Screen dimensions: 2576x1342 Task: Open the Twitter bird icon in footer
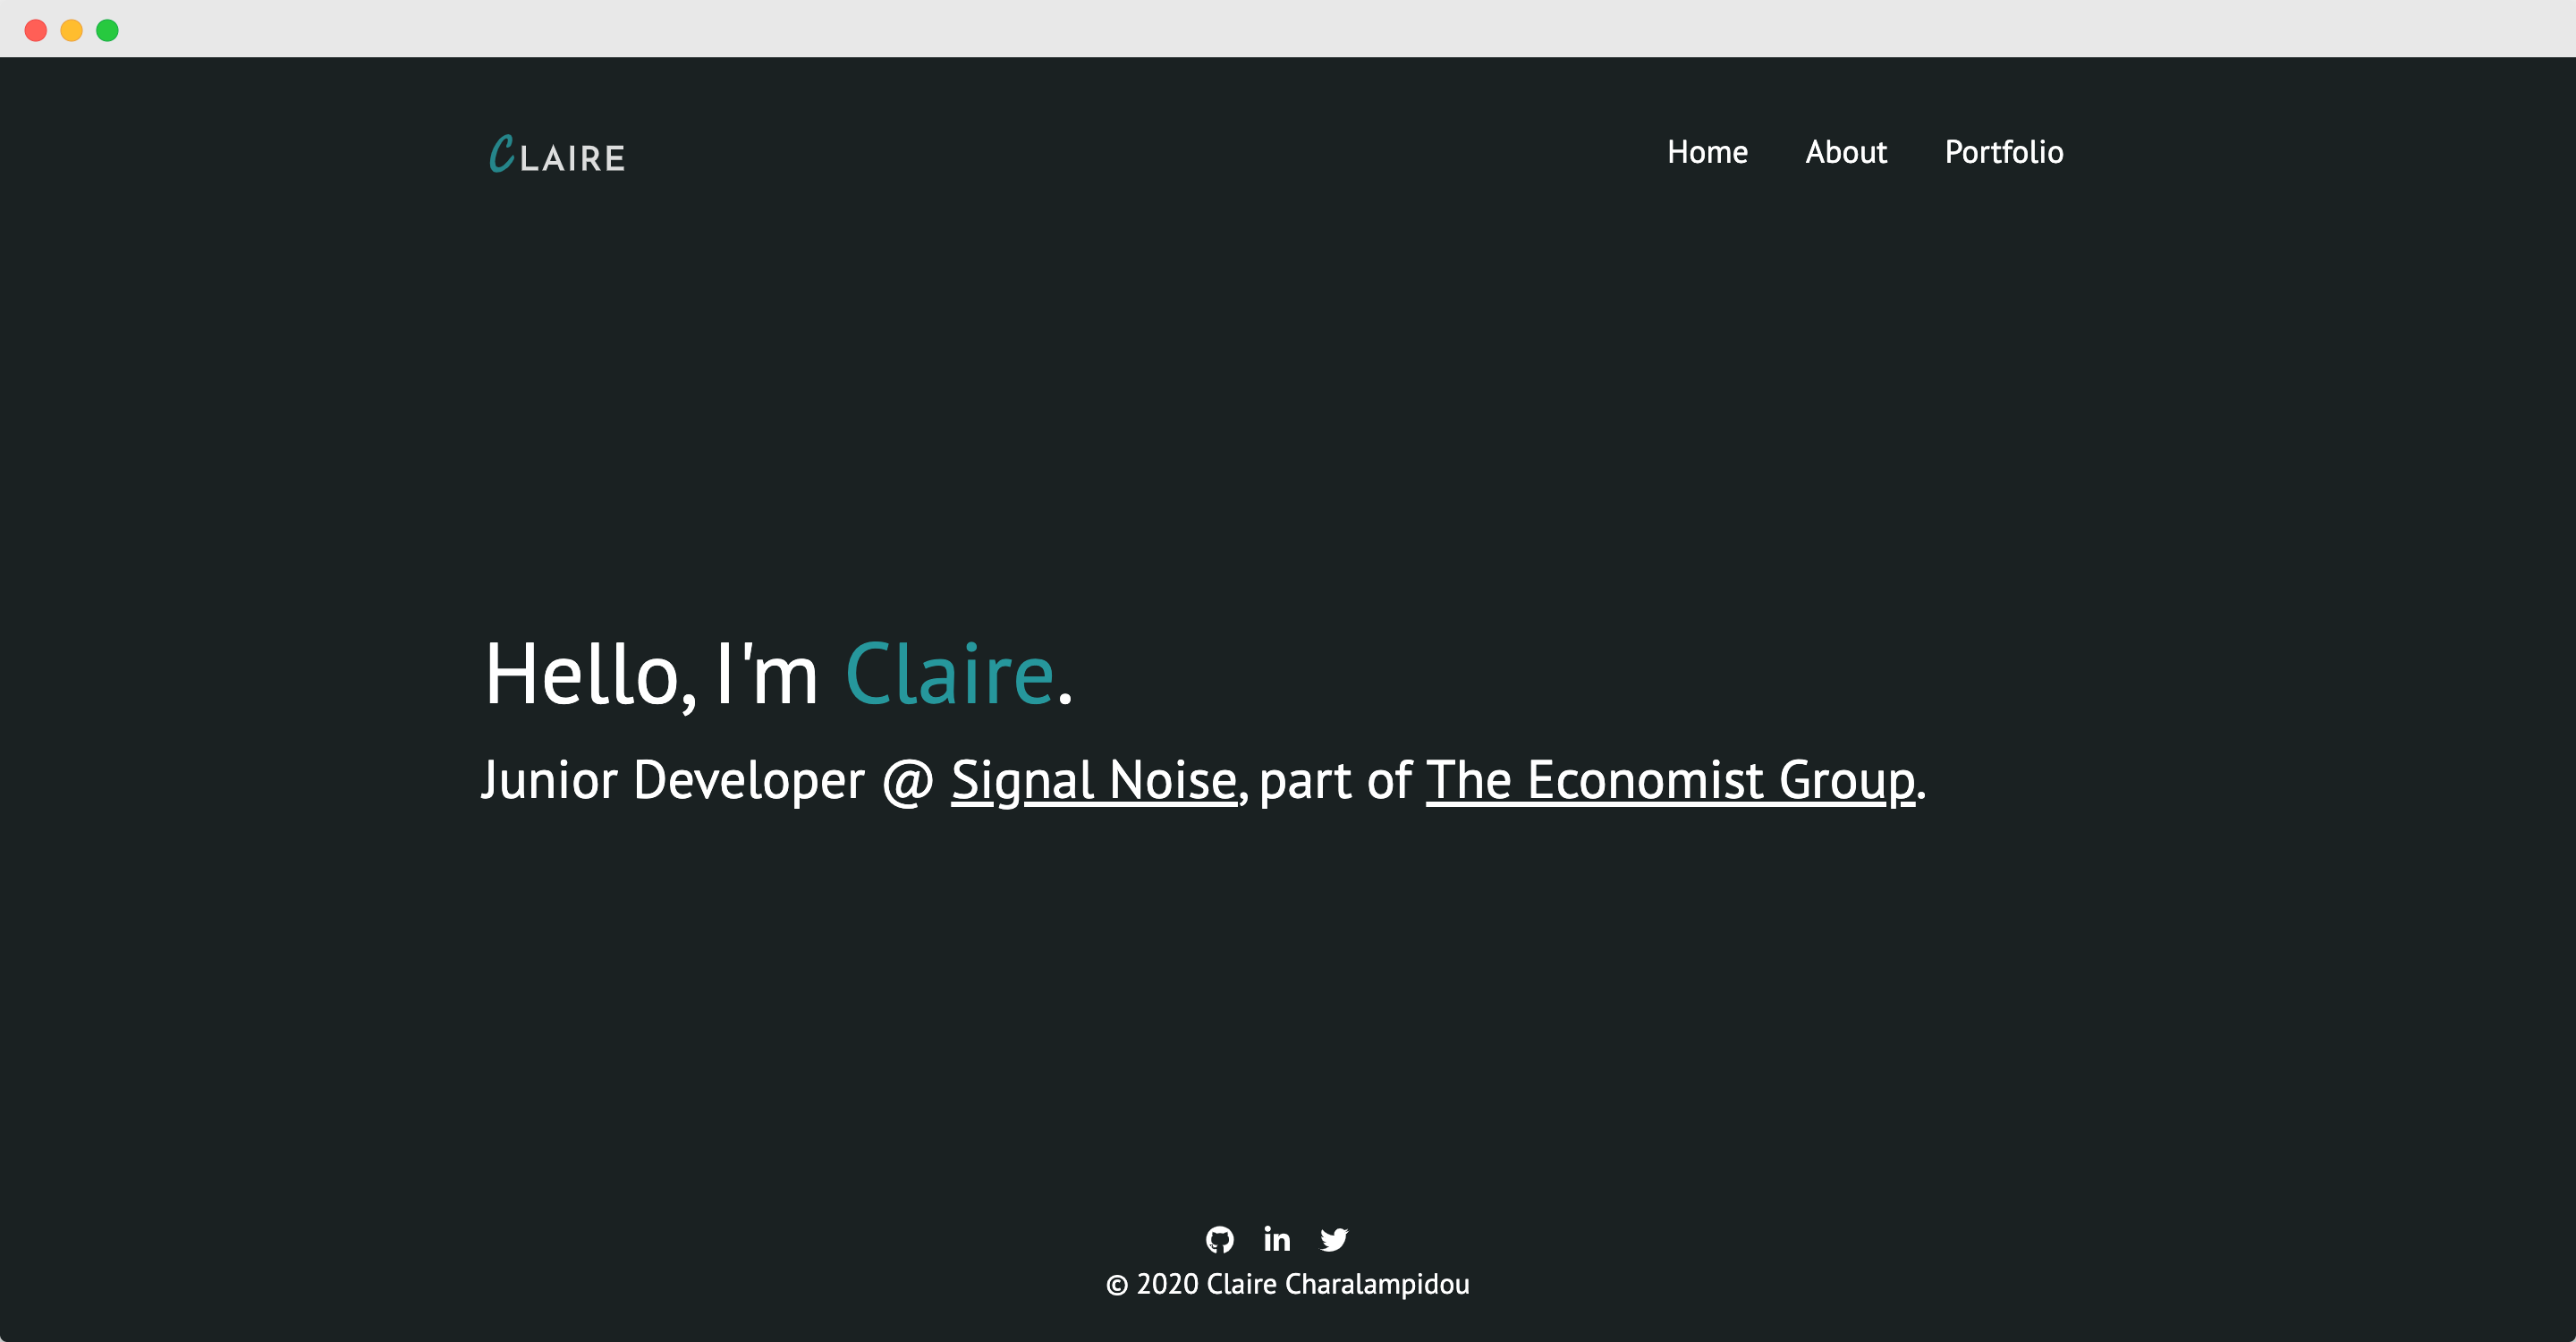[x=1334, y=1239]
